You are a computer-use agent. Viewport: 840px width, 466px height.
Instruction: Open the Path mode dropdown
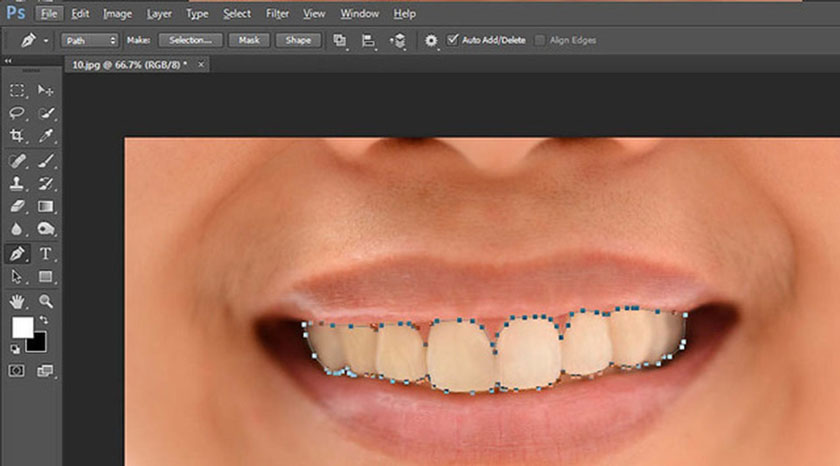(89, 40)
